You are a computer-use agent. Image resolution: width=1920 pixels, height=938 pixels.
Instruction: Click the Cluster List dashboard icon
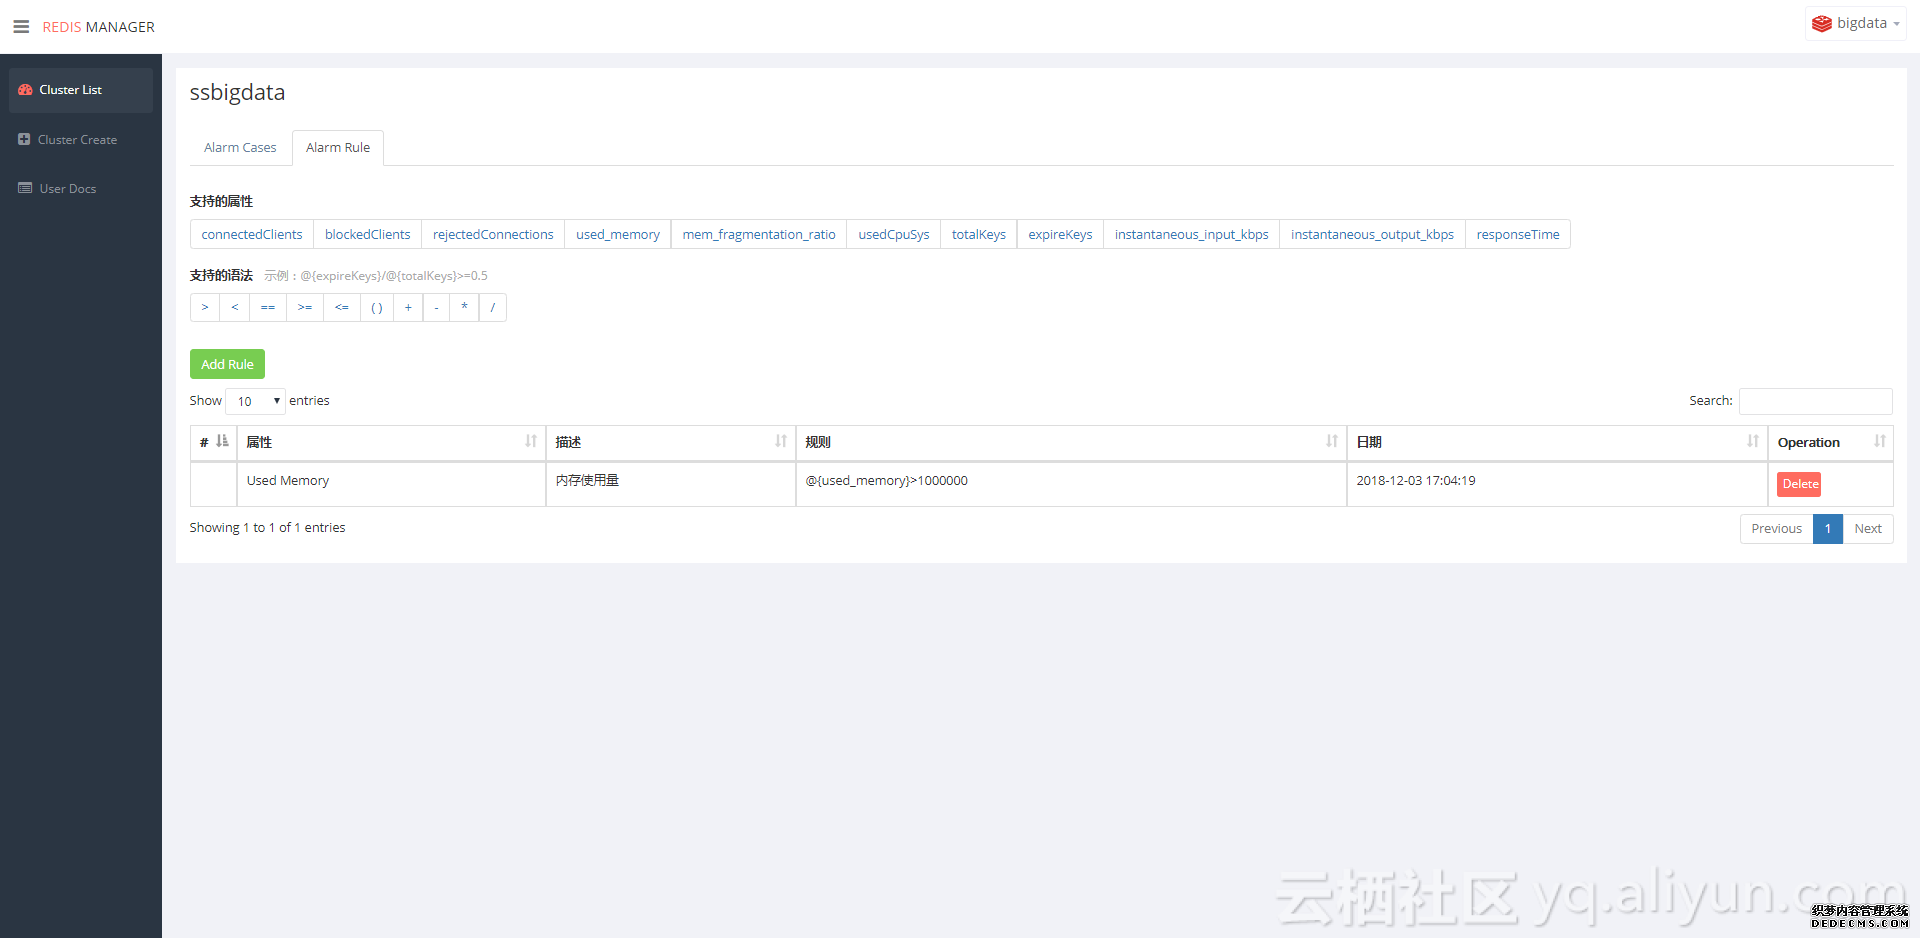click(x=25, y=90)
